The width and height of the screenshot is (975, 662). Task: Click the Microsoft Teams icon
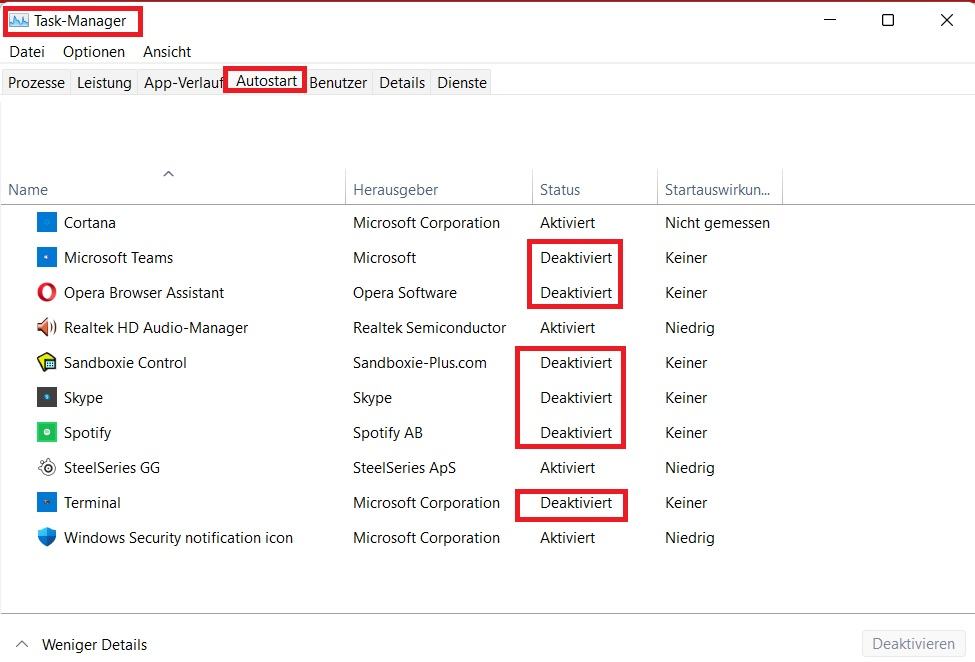tap(47, 257)
